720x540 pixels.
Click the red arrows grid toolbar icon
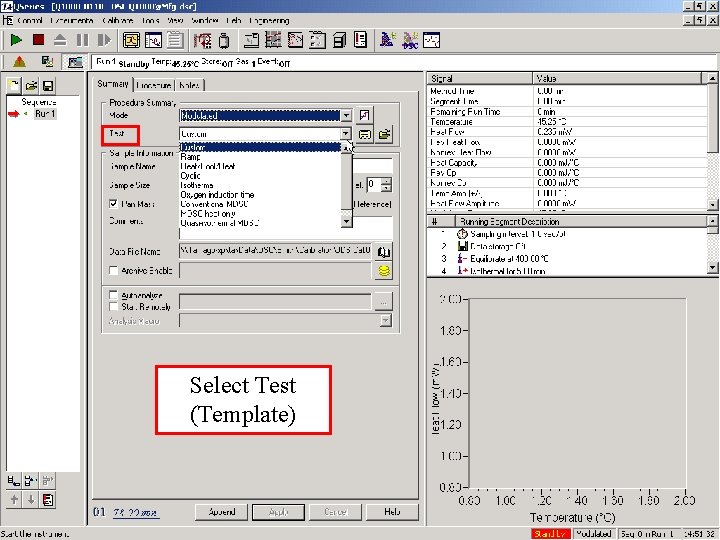(x=202, y=40)
